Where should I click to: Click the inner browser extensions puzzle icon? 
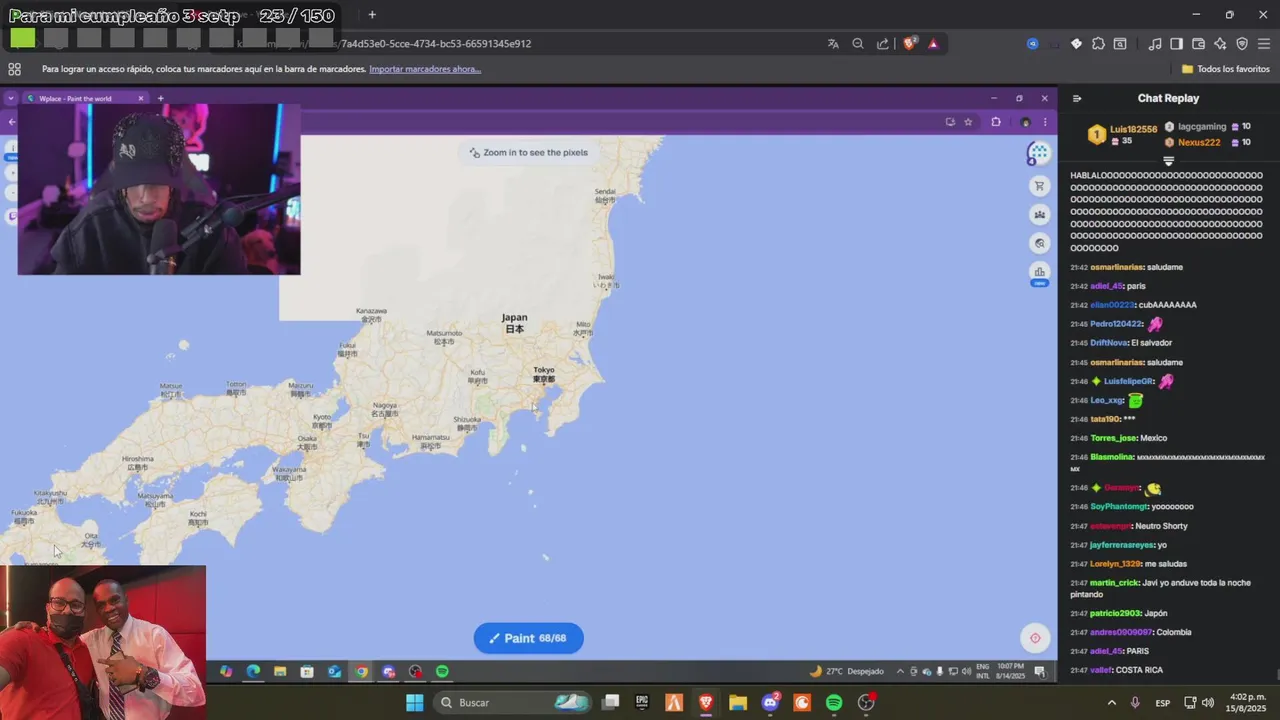point(996,122)
